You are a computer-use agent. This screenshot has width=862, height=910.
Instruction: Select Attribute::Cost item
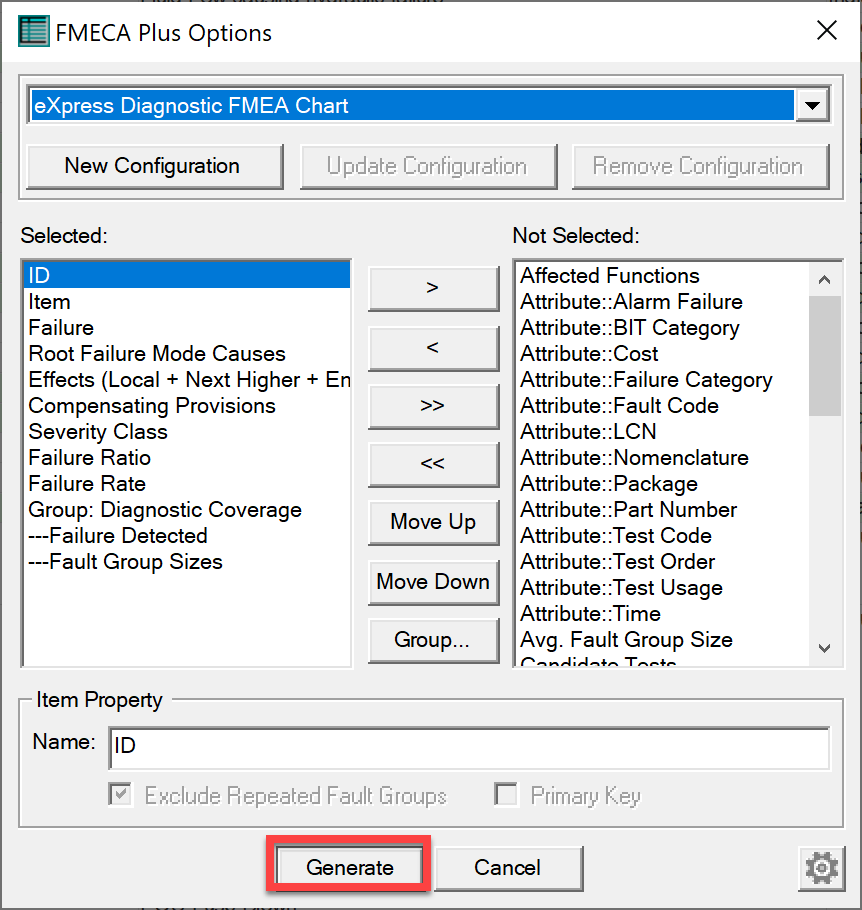[662, 353]
